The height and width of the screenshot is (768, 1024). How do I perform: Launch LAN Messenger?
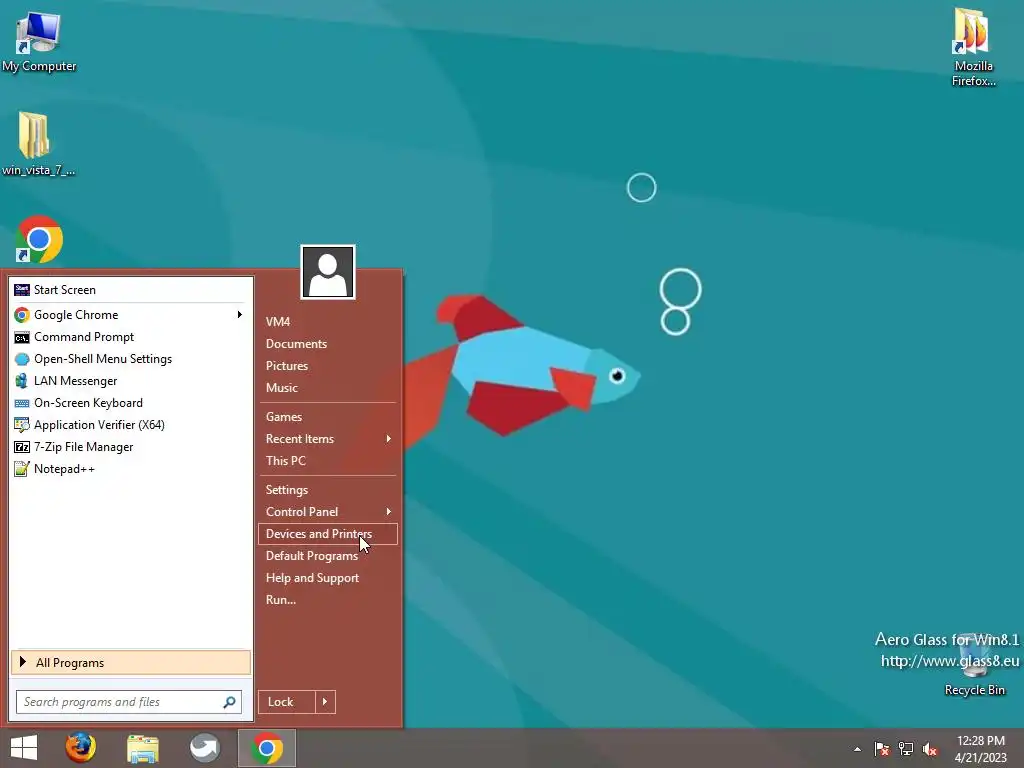click(x=131, y=381)
